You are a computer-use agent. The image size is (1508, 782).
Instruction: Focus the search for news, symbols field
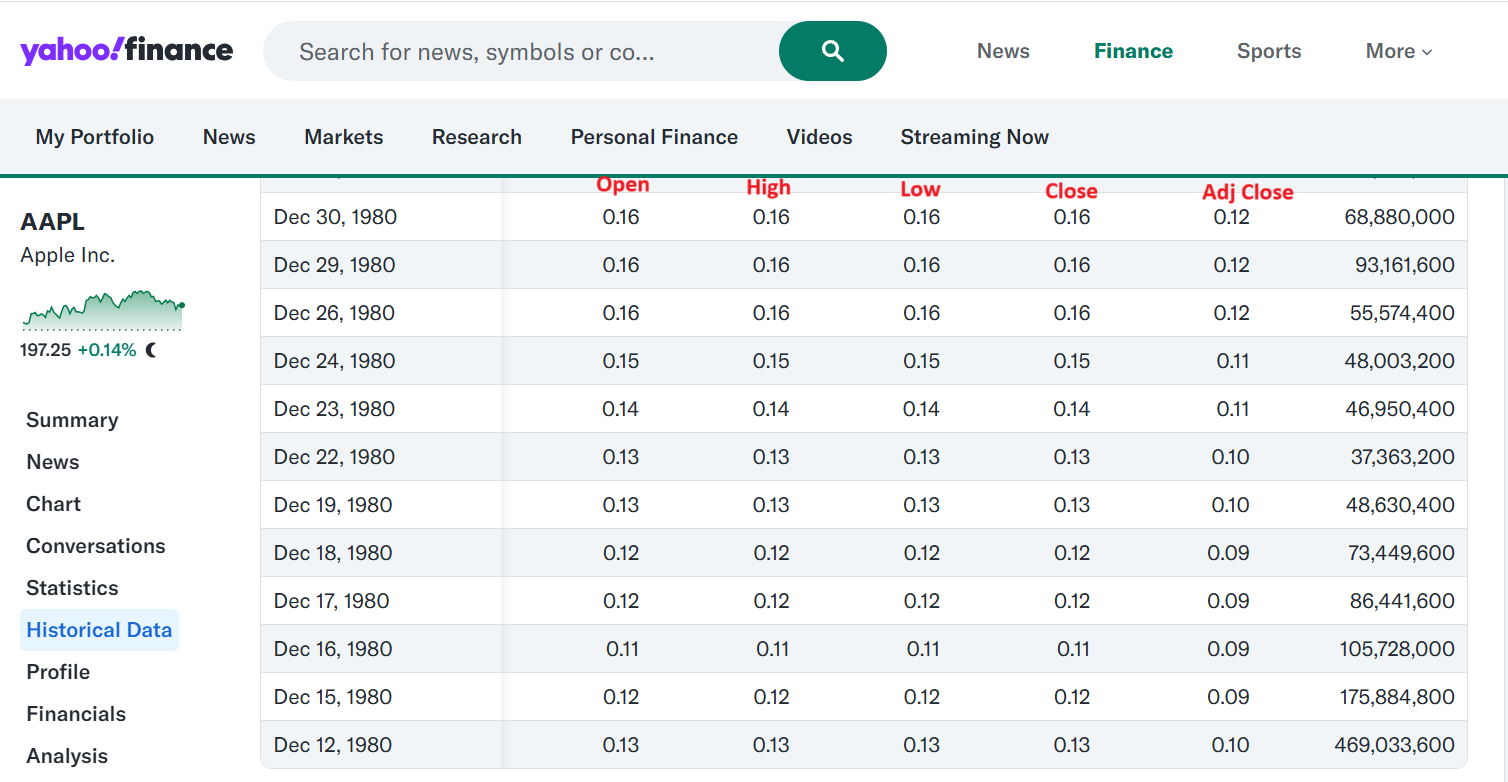coord(521,51)
